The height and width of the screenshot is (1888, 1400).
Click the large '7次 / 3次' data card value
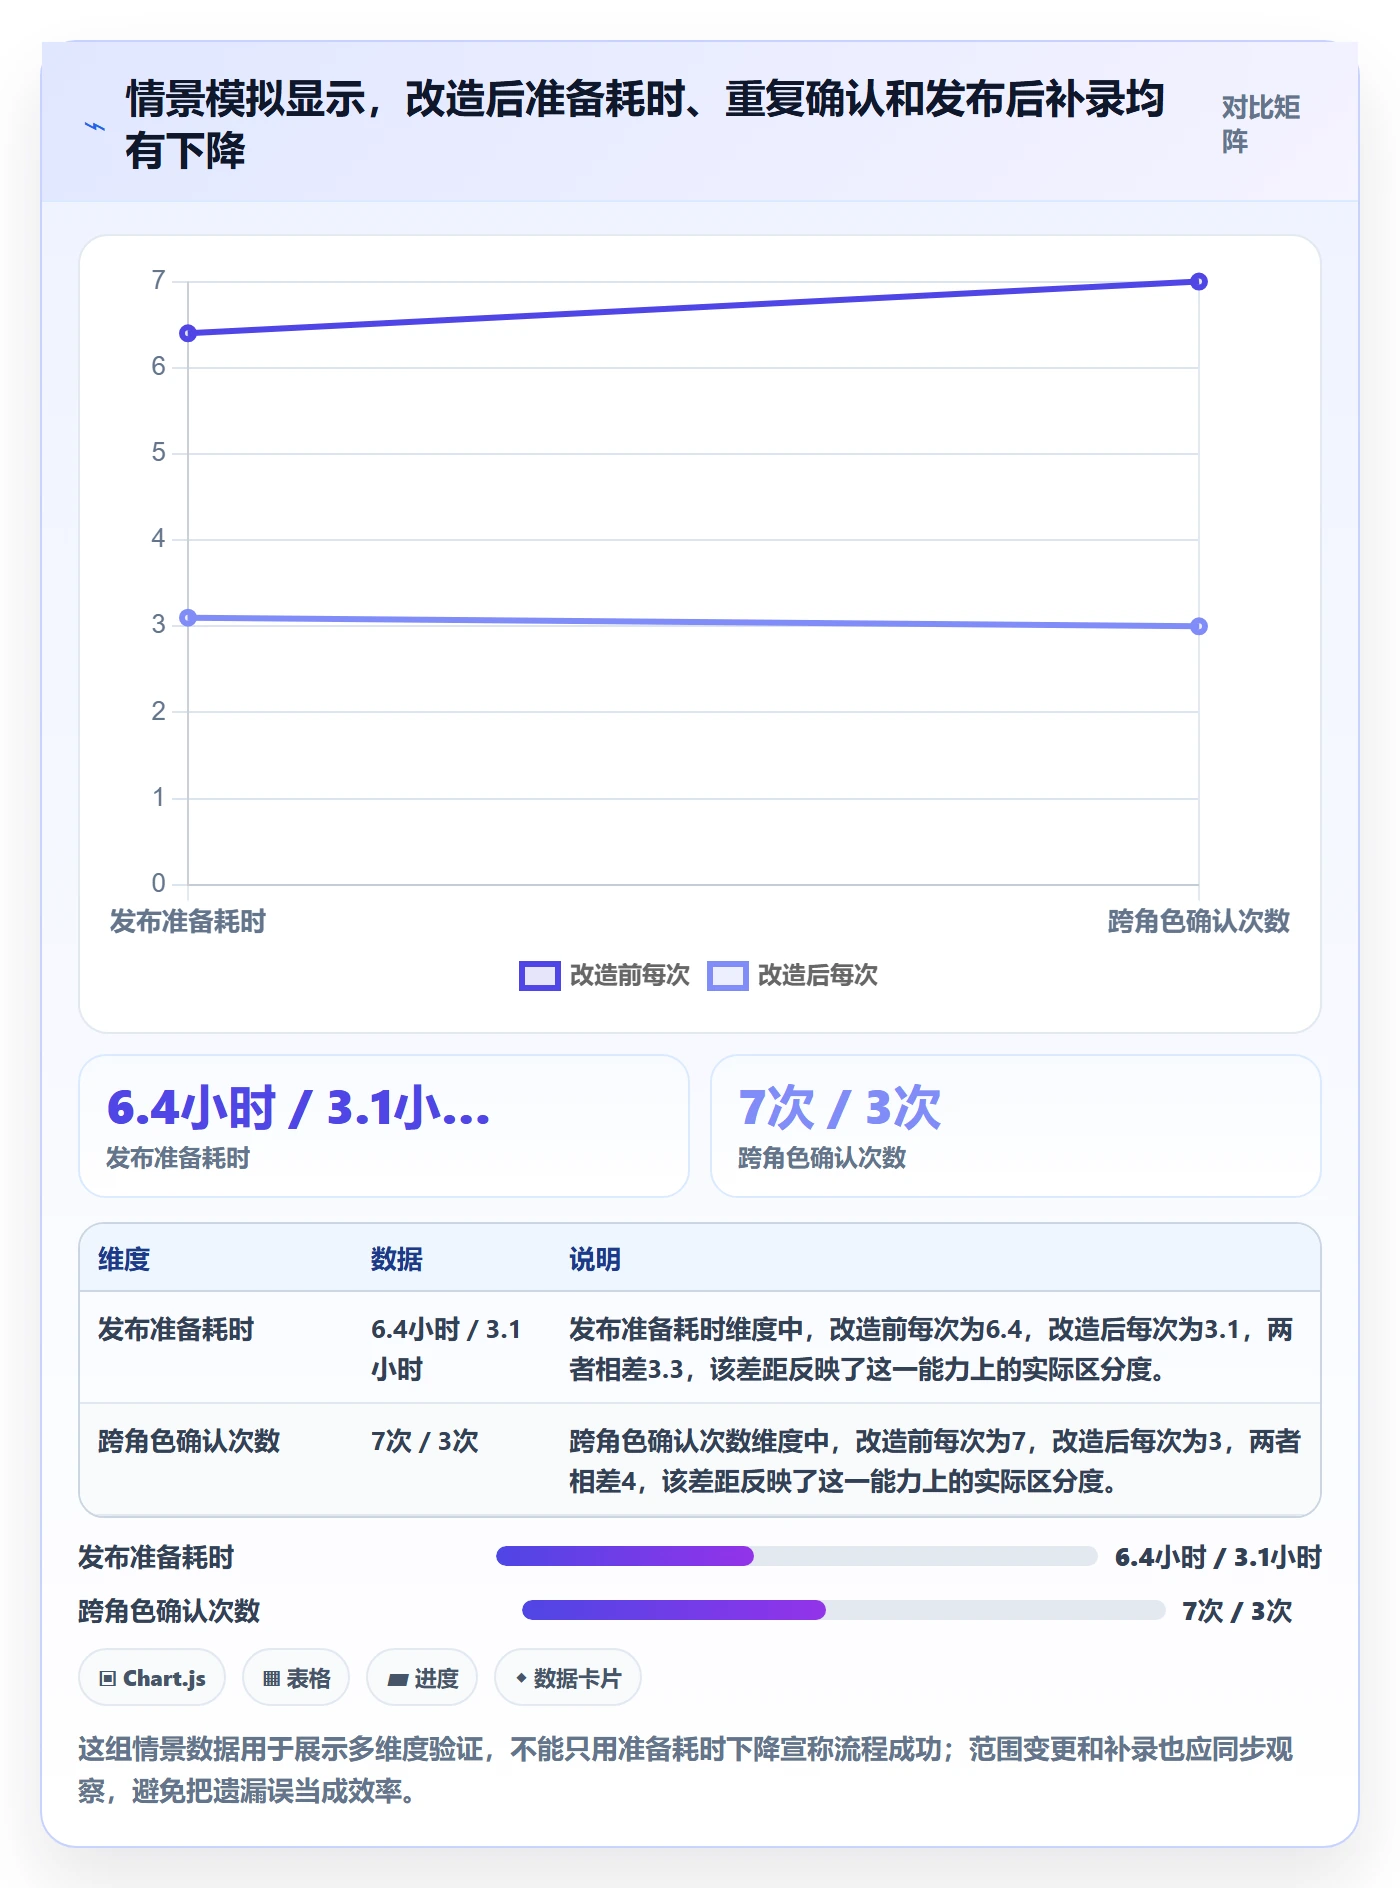840,1108
